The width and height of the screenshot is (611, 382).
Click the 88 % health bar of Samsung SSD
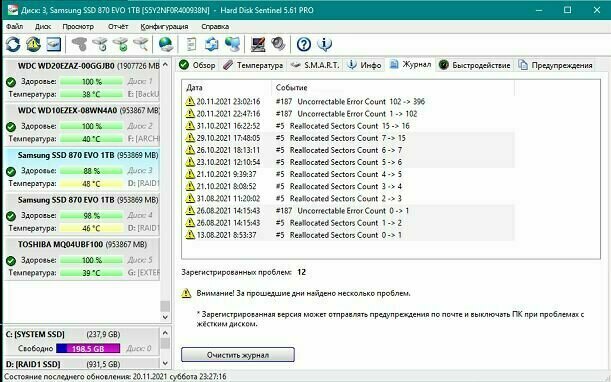pyautogui.click(x=91, y=171)
